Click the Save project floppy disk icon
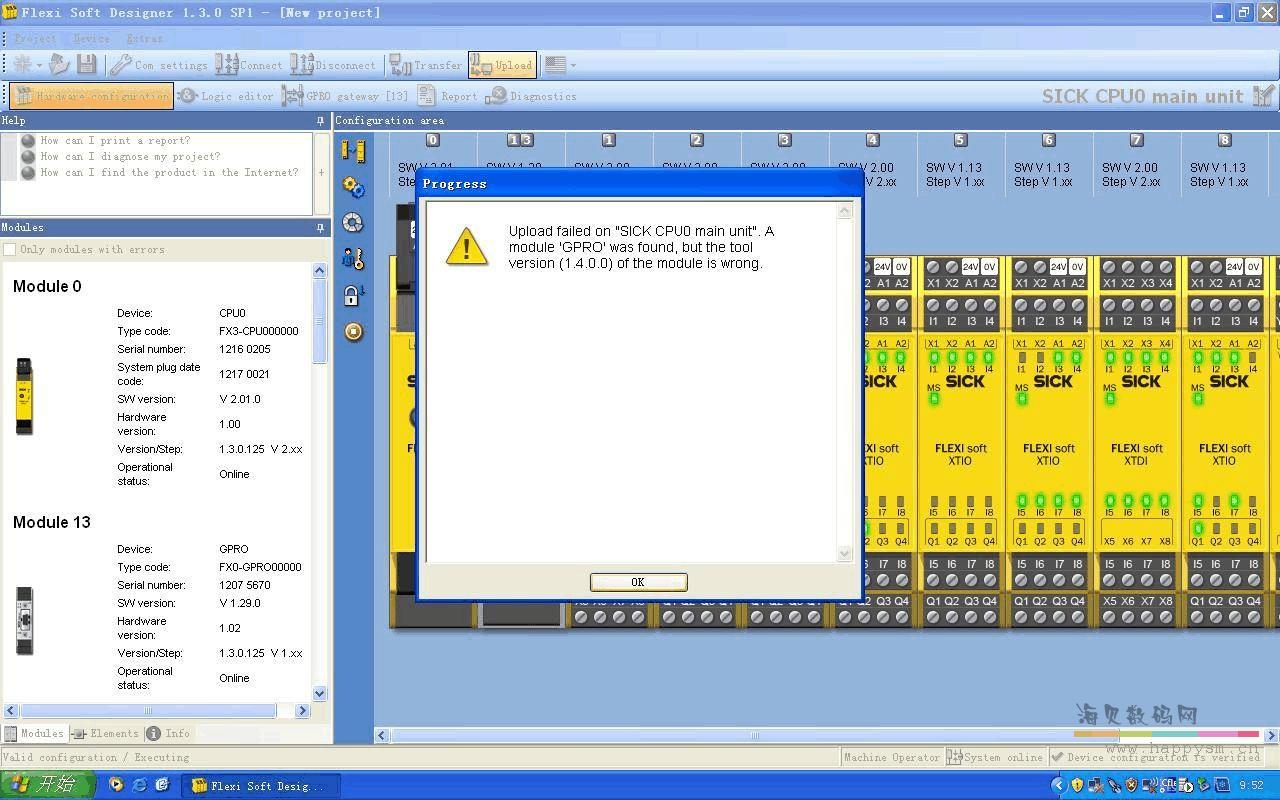1280x800 pixels. coord(87,65)
